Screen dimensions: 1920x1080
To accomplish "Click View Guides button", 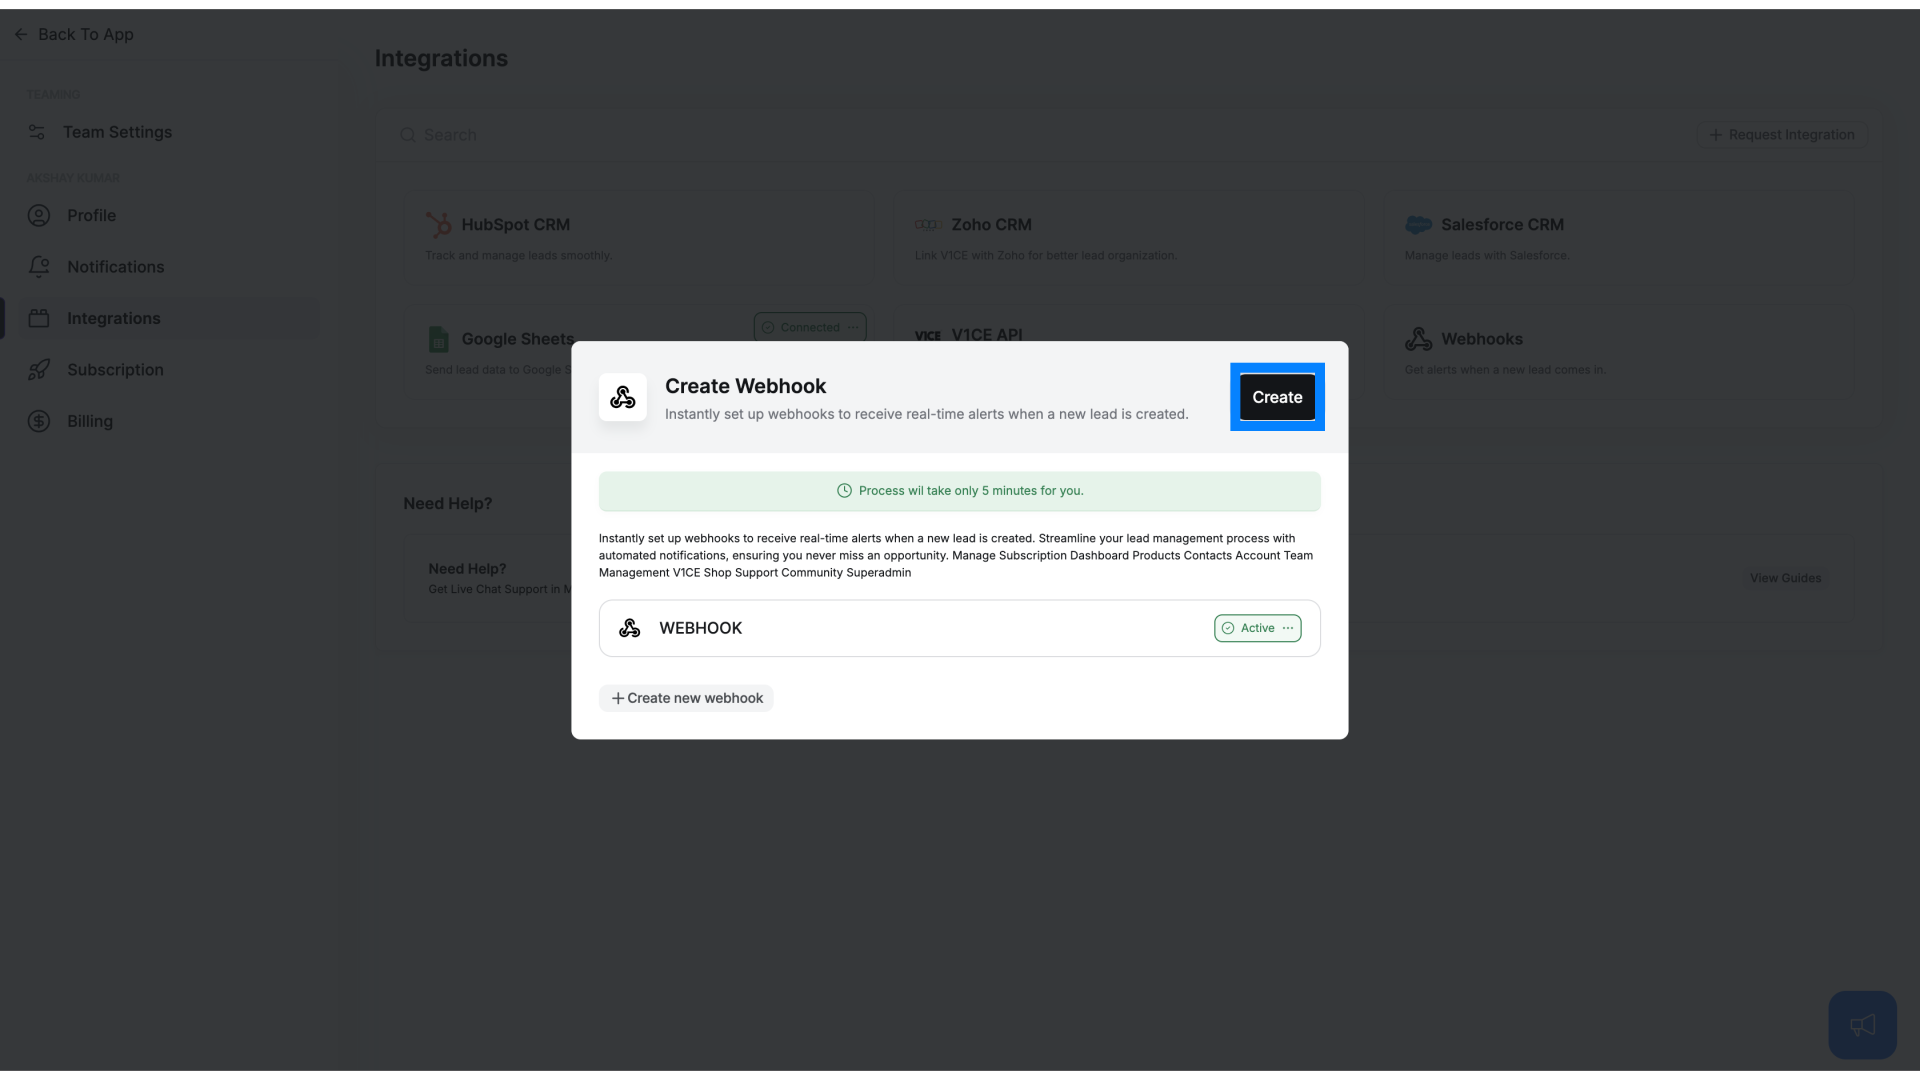I will [1785, 578].
